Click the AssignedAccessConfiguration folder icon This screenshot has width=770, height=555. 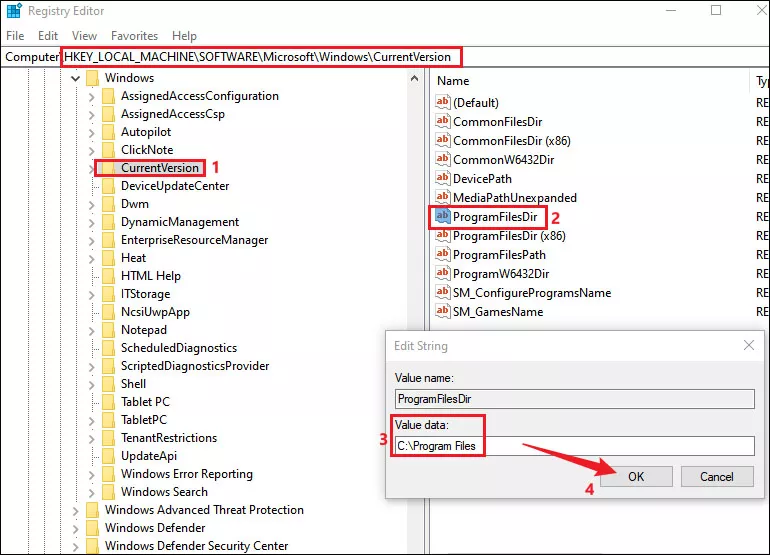109,96
